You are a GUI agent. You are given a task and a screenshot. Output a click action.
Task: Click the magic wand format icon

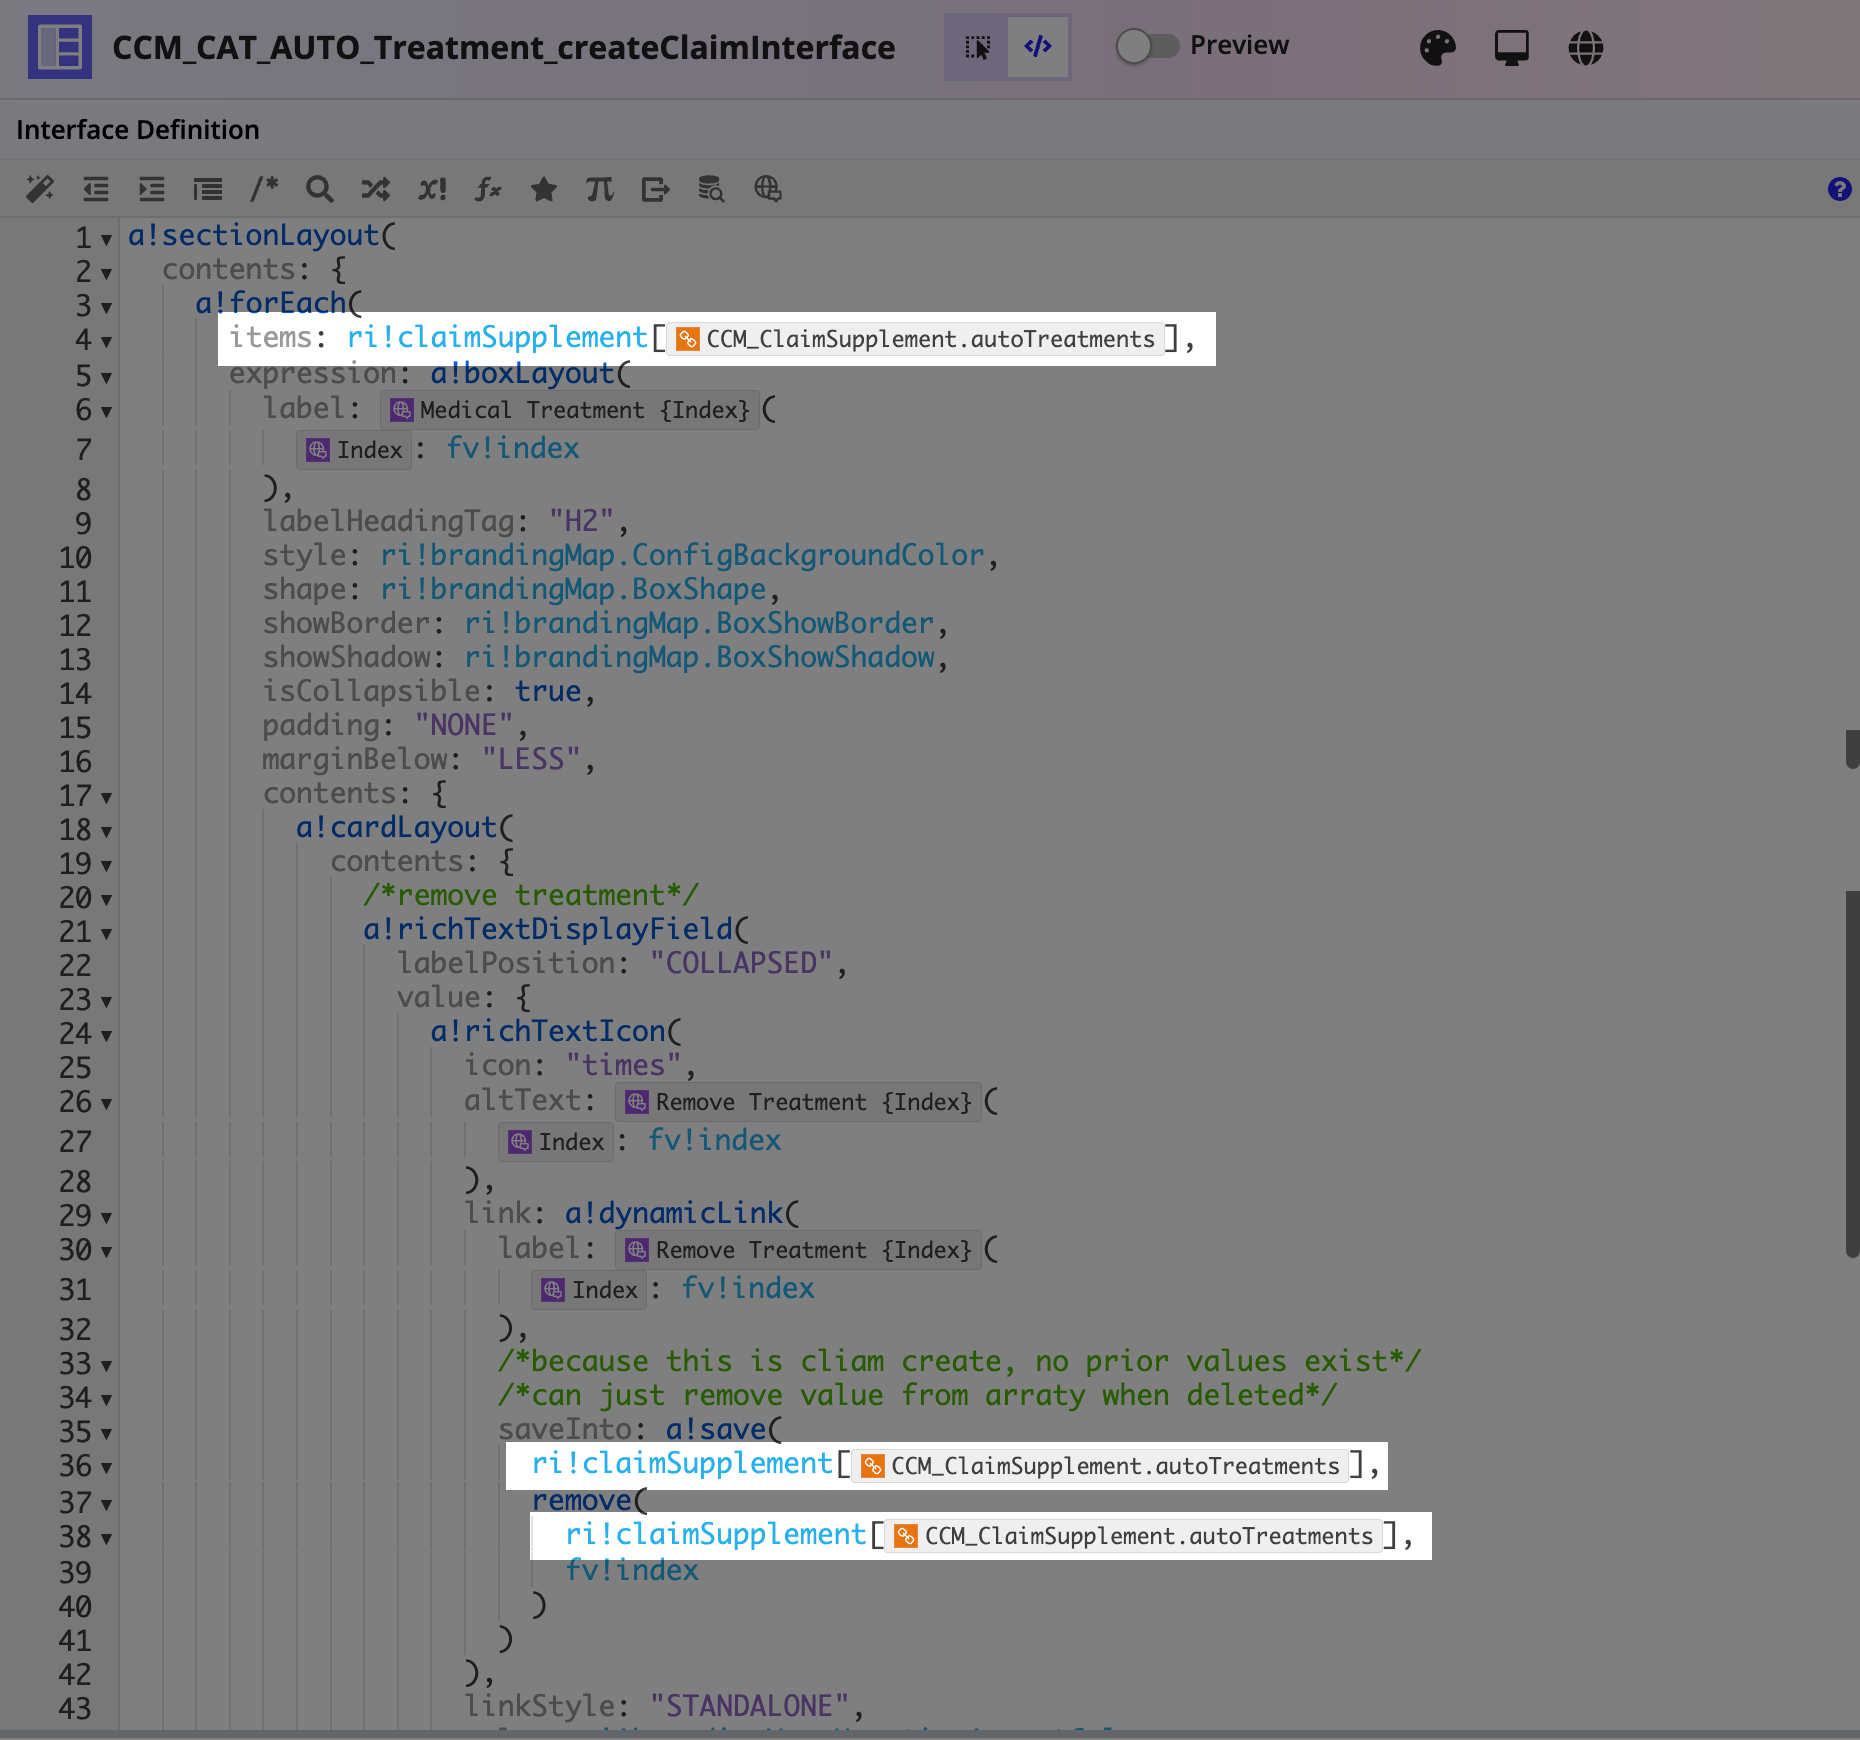[40, 189]
